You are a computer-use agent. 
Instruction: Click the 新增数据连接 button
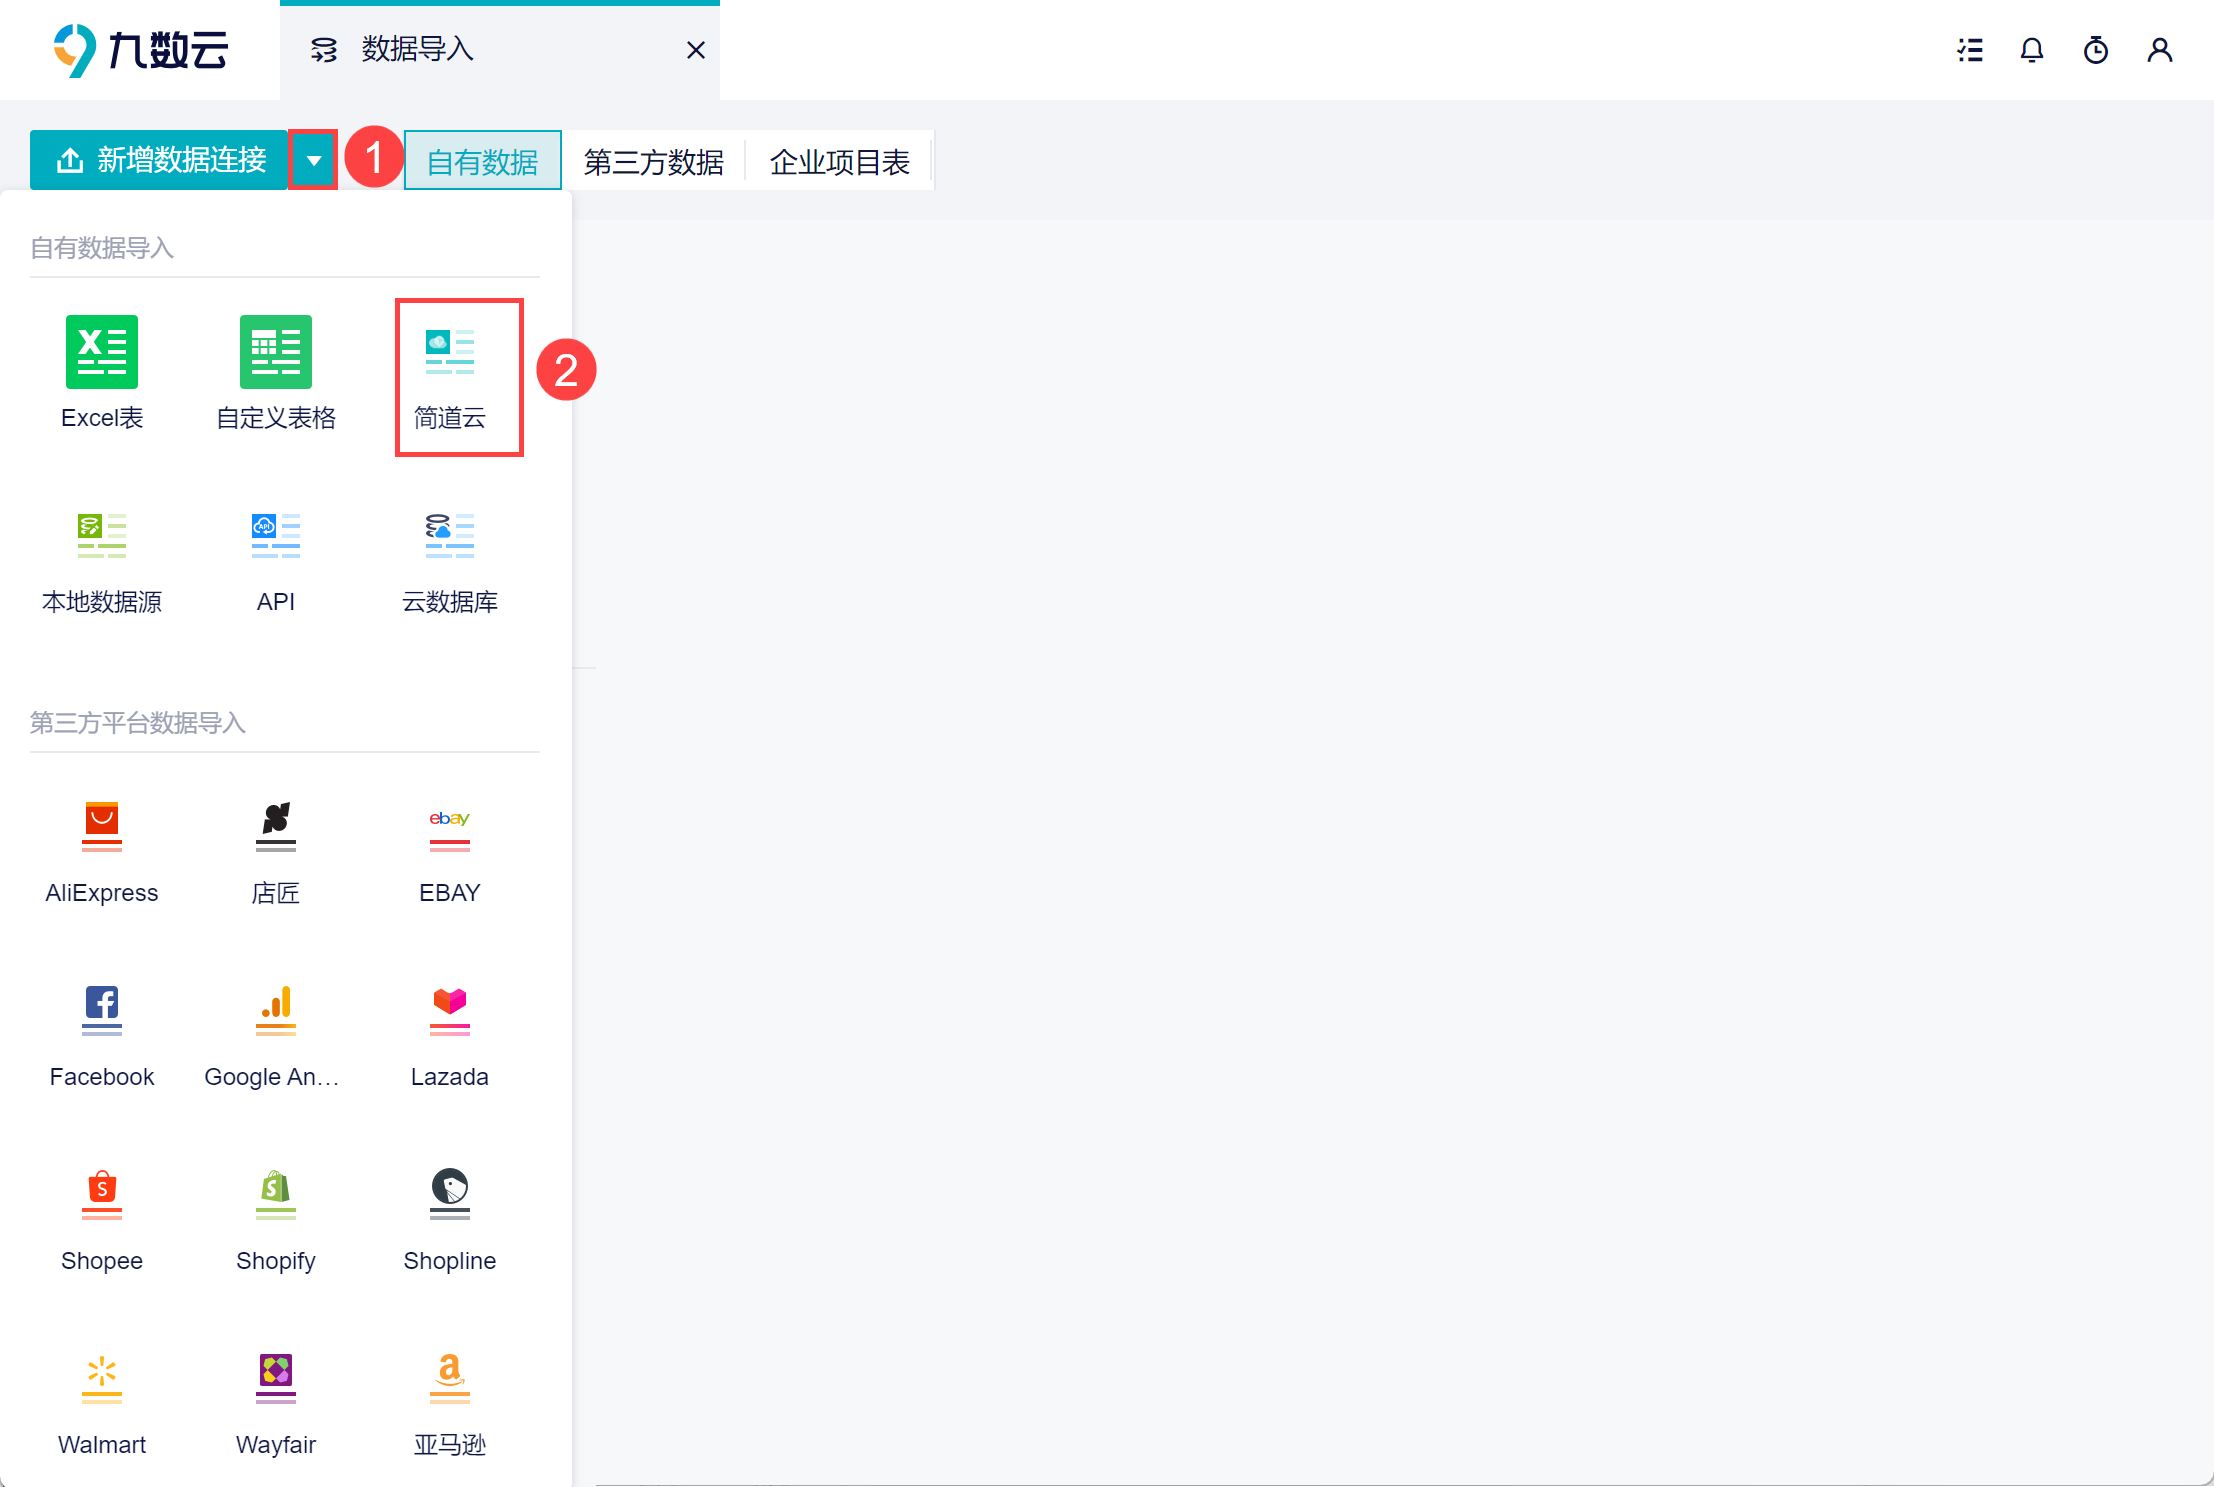160,160
